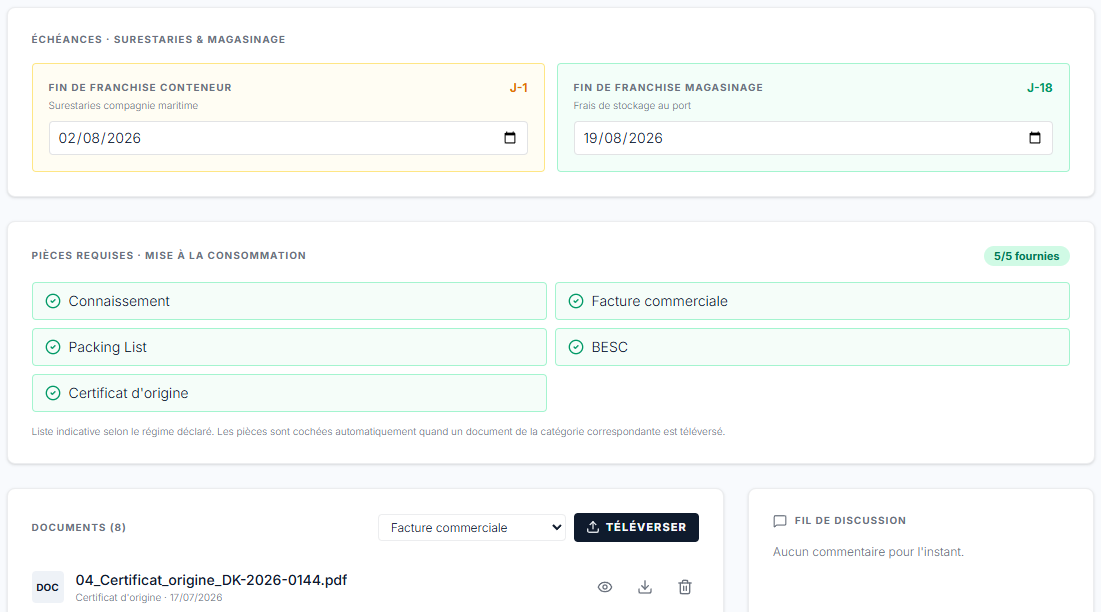Screen dimensions: 1101x612
Task: Click 'Frais de stockage au port' subtitle
Action: click(x=632, y=105)
